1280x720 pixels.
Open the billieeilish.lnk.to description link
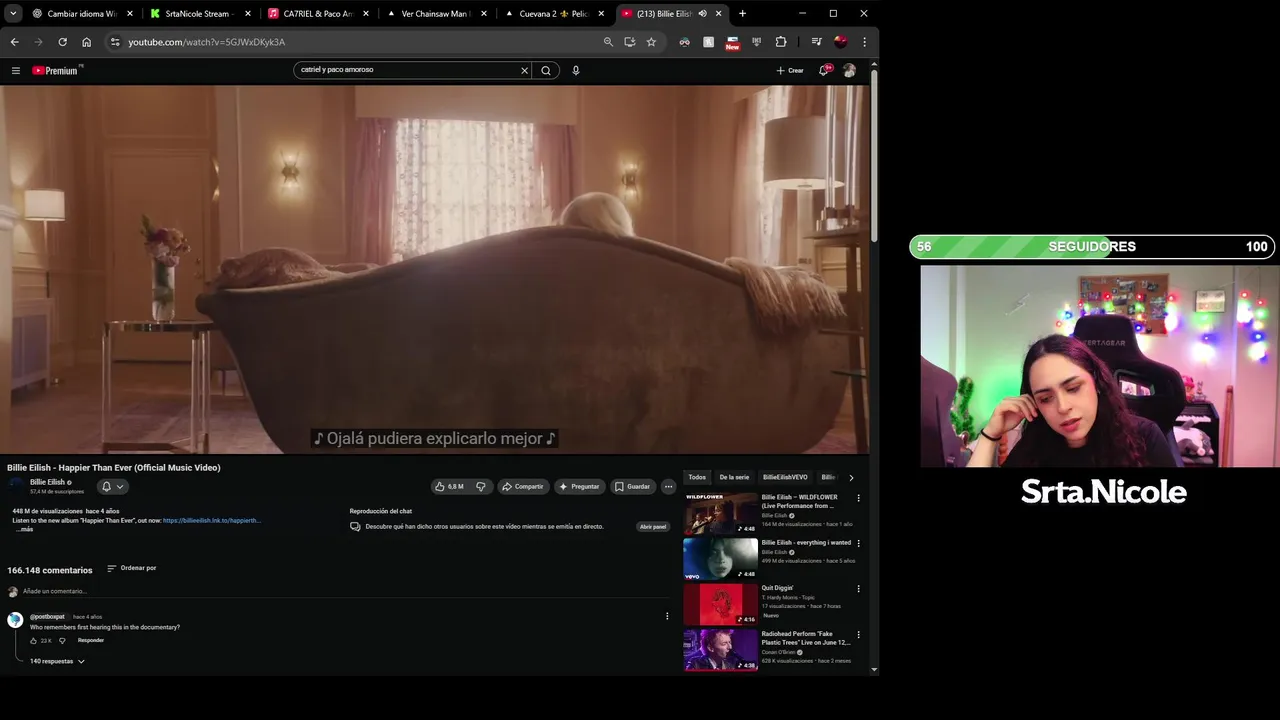click(211, 520)
